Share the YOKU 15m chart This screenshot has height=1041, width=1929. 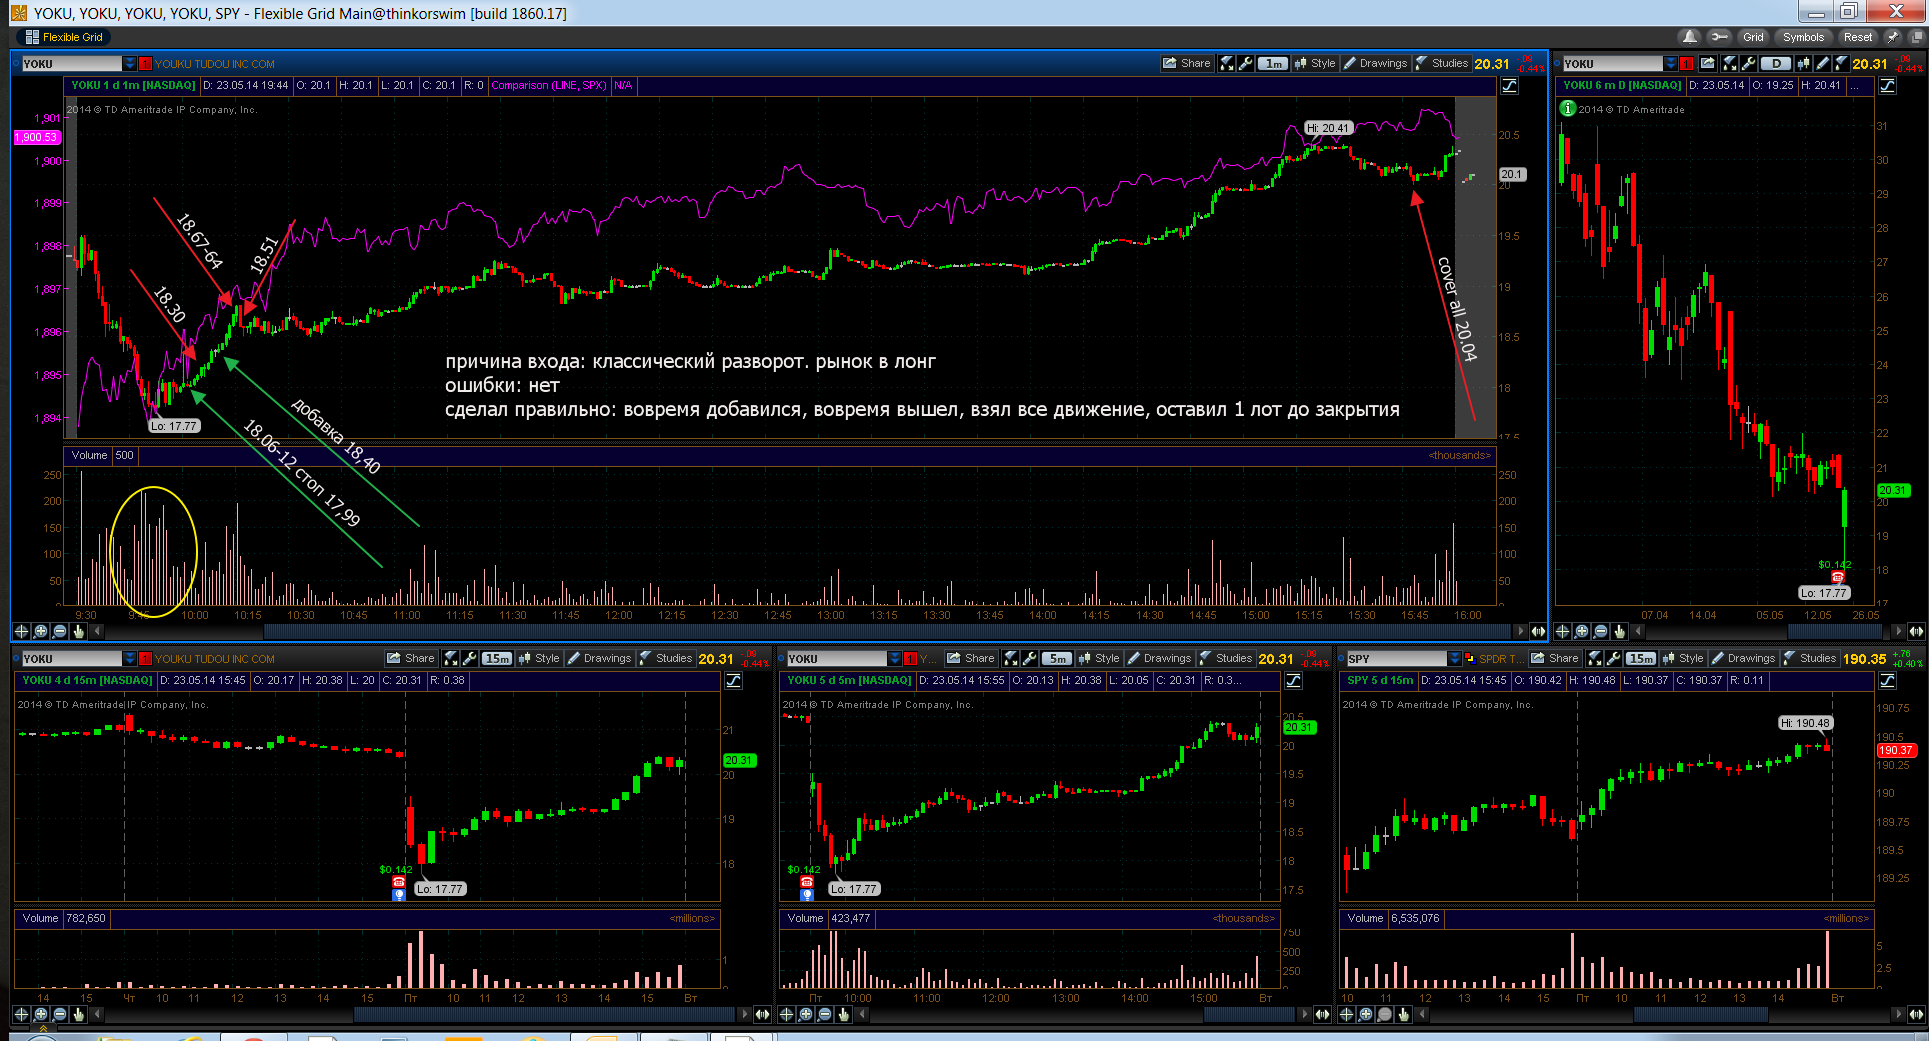tap(411, 658)
